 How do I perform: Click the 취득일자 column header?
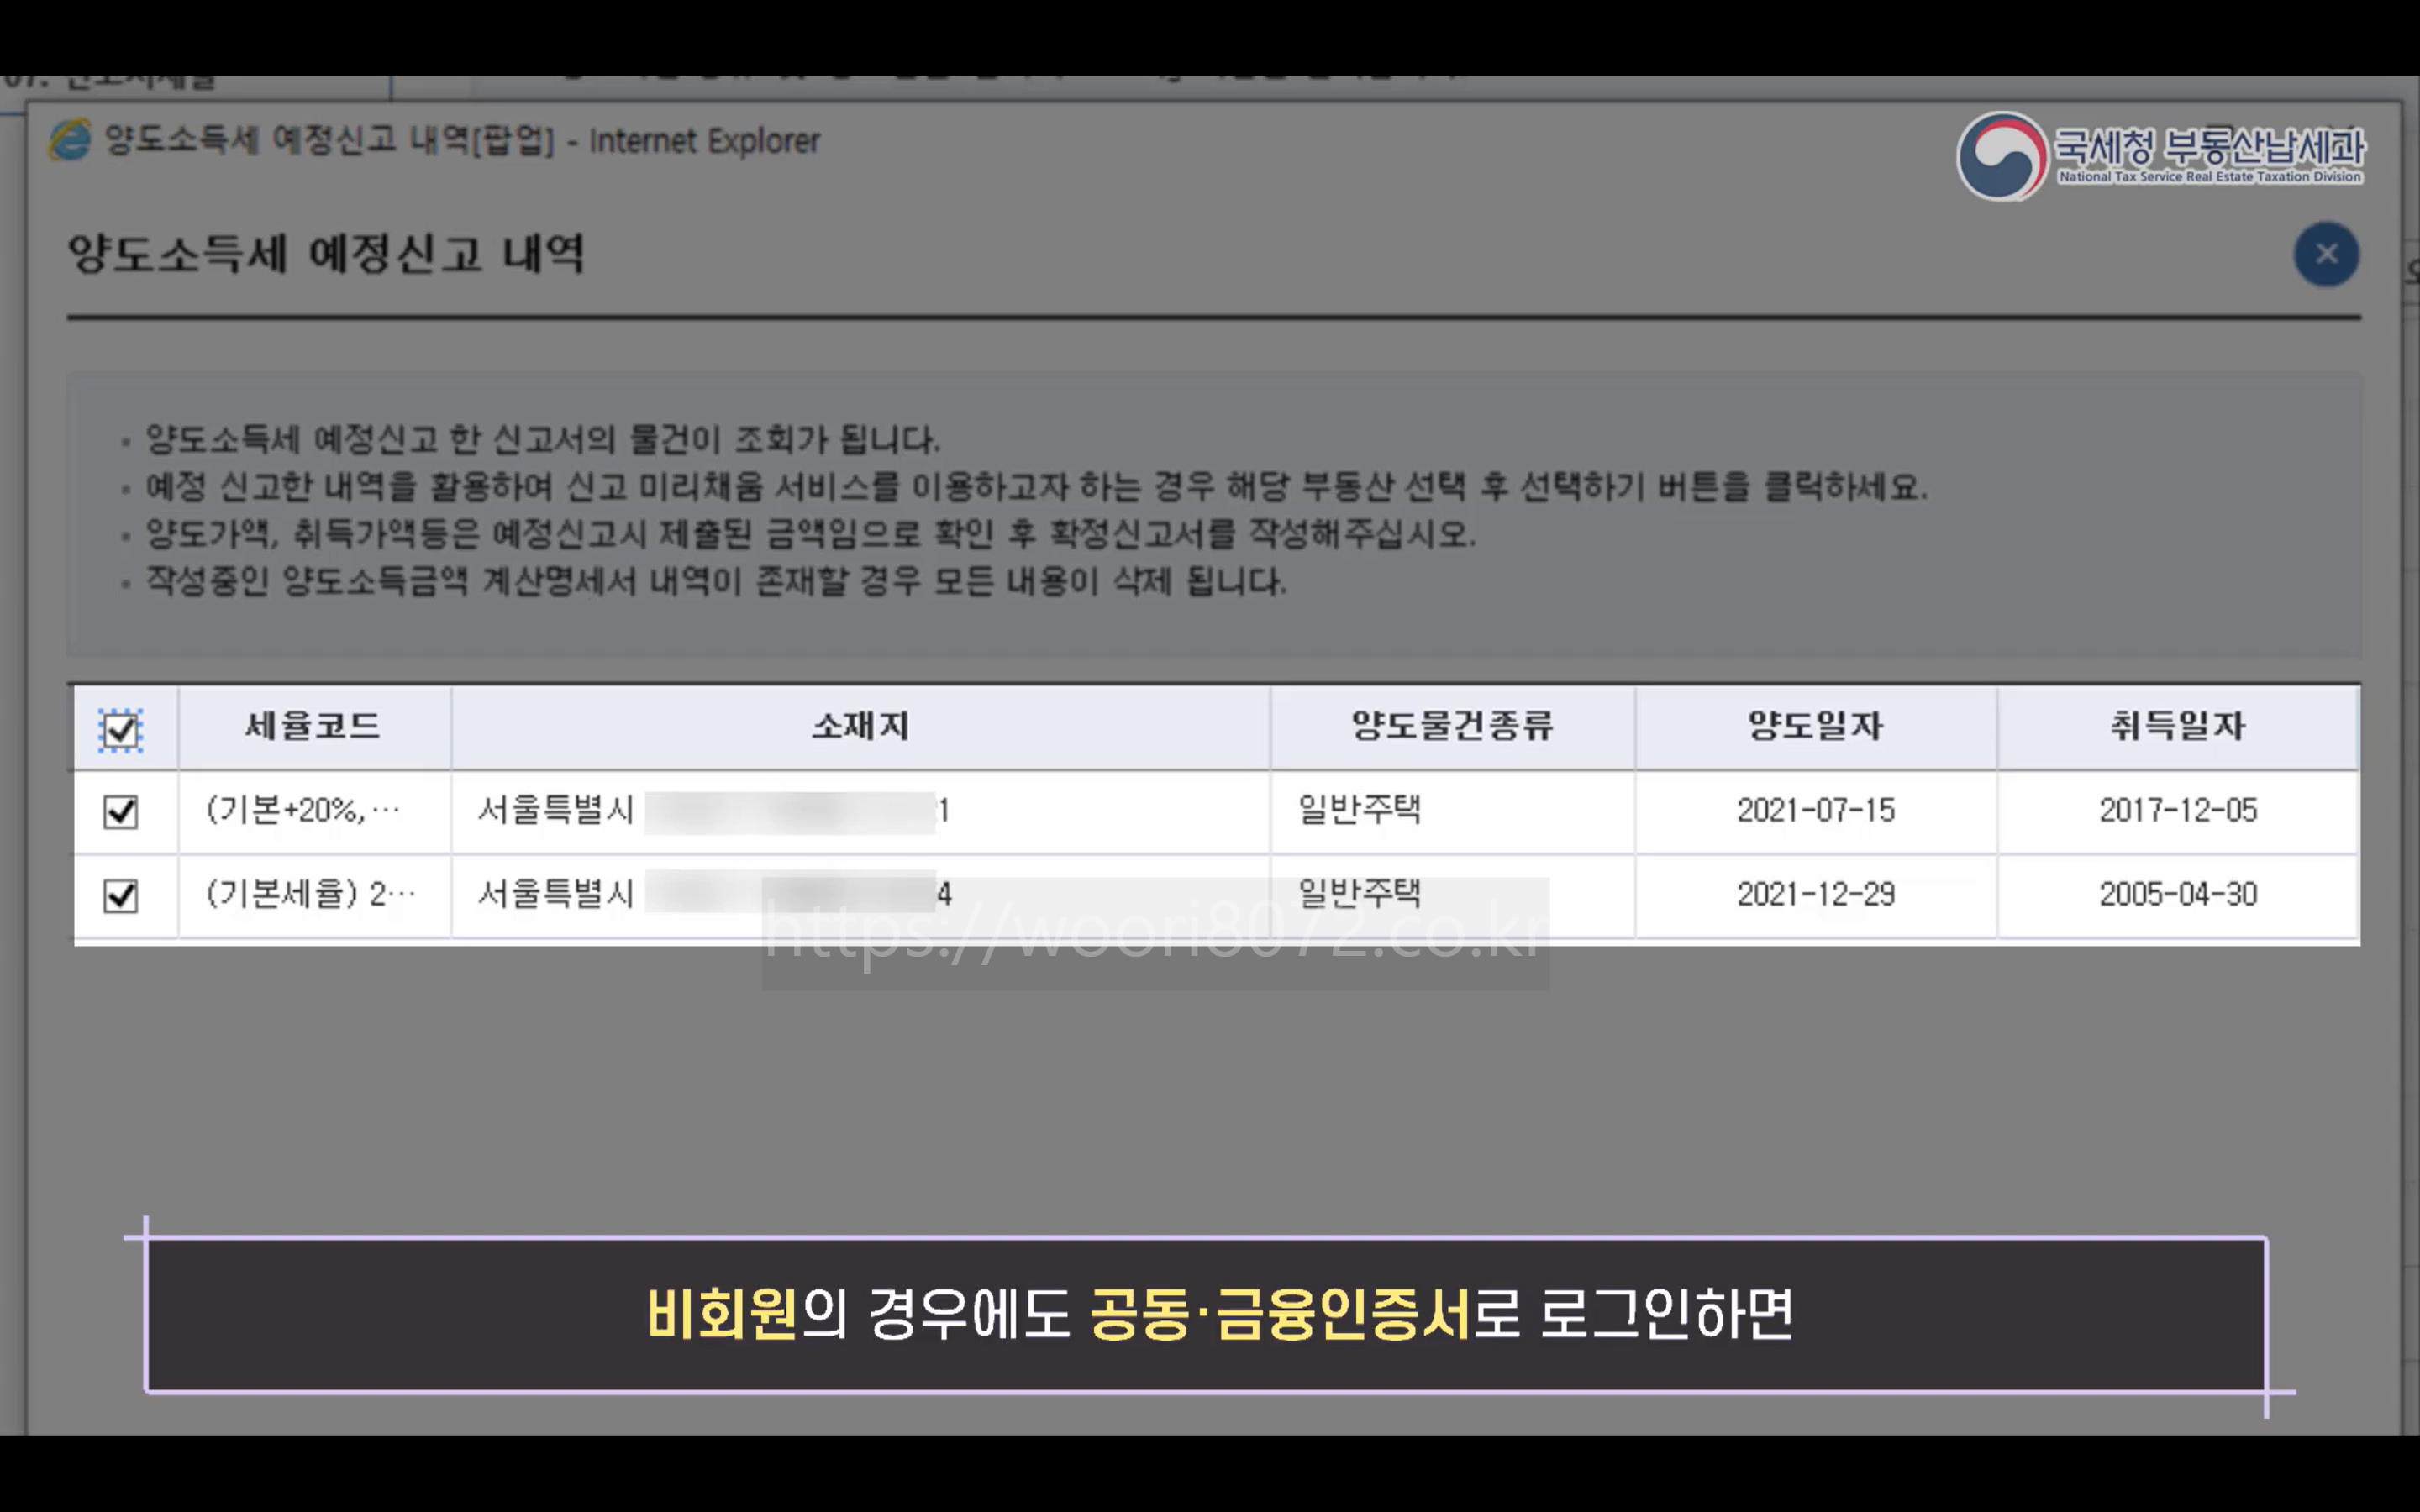click(2177, 727)
